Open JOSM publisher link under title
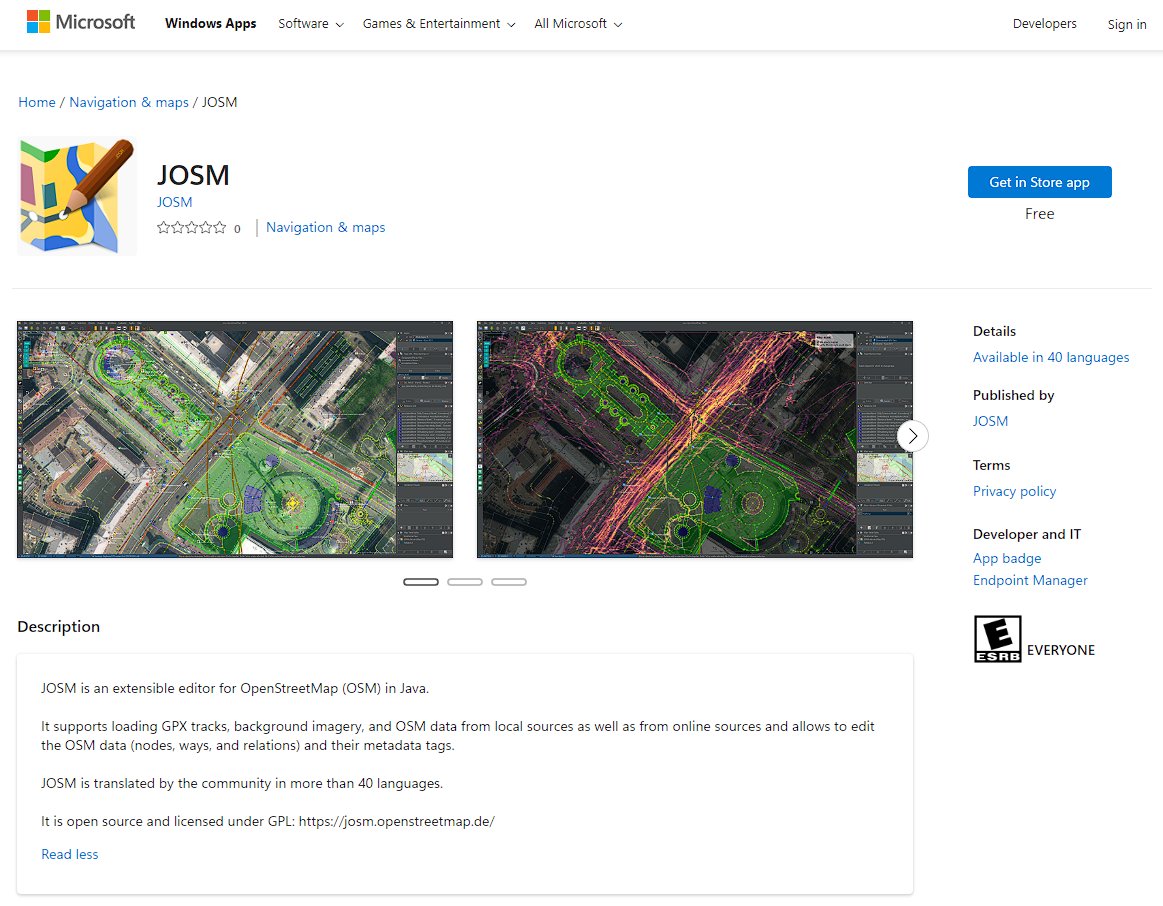The image size is (1163, 906). [x=174, y=202]
